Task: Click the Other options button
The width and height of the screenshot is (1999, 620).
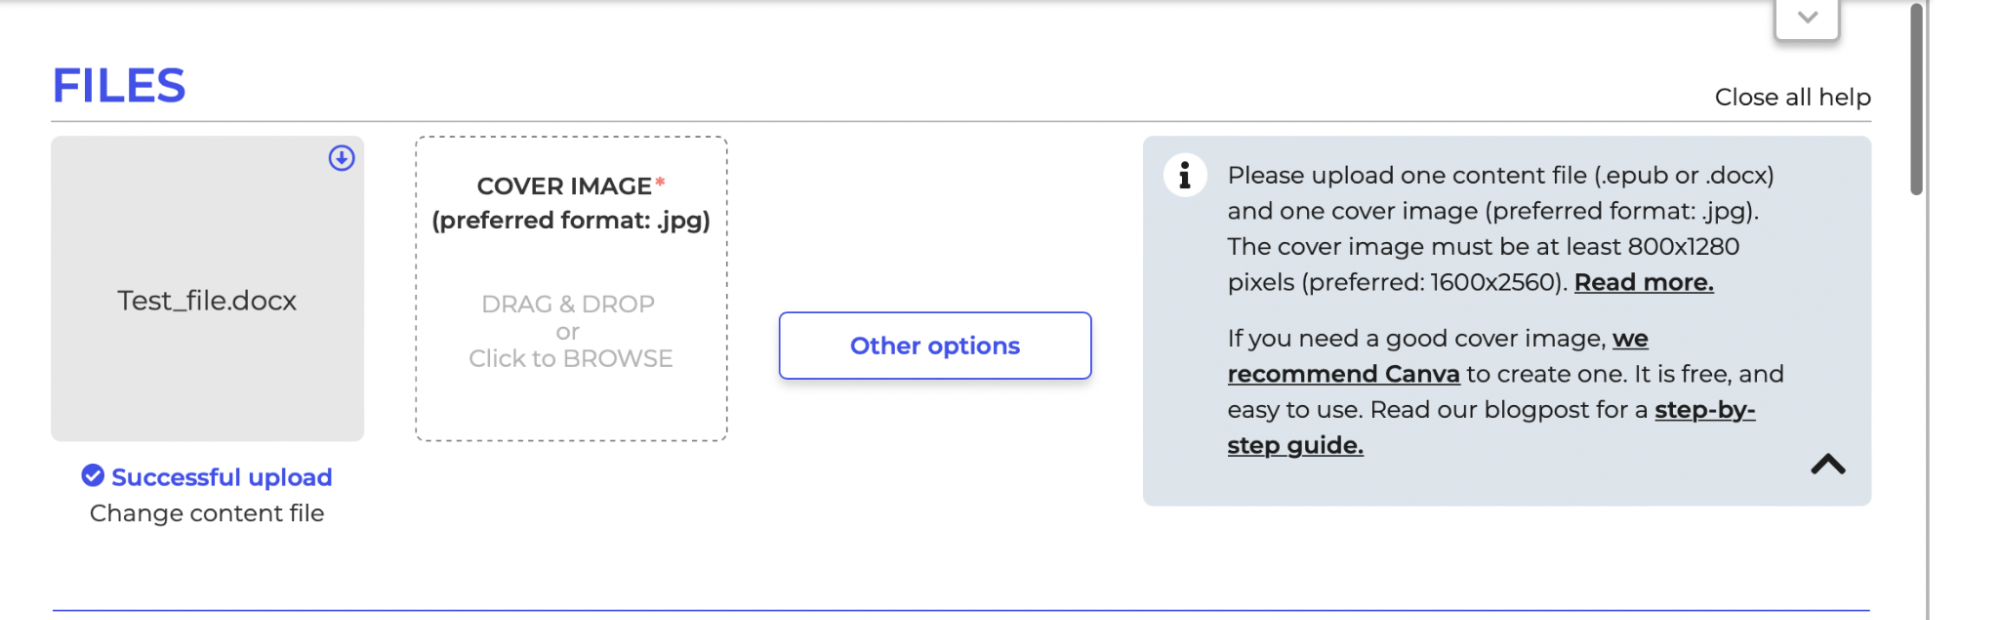Action: [x=934, y=345]
